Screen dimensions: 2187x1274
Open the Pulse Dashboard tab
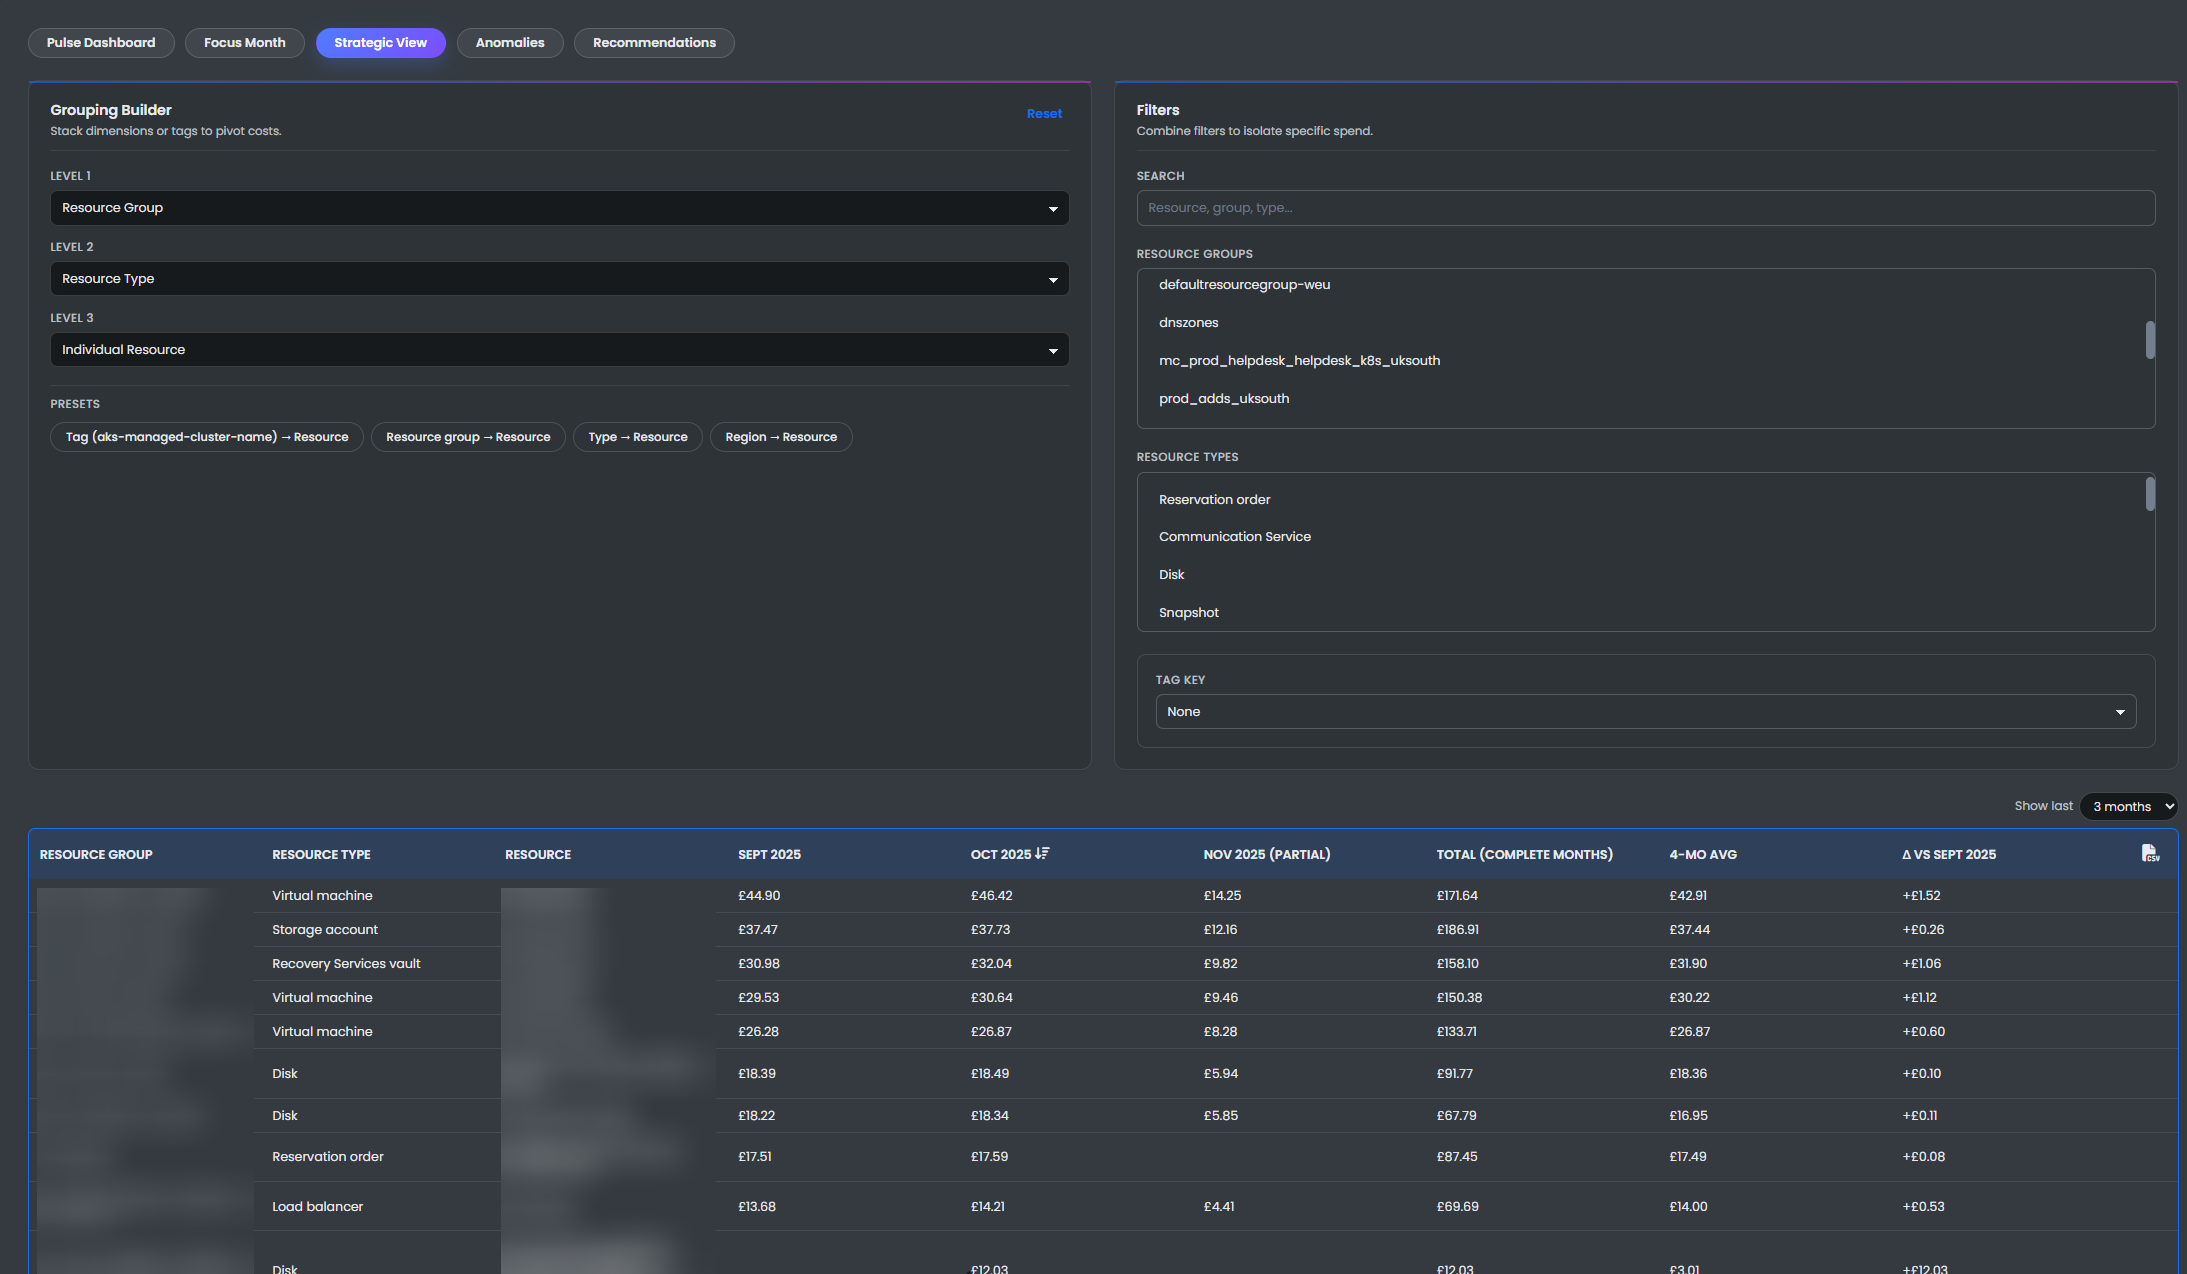coord(101,42)
